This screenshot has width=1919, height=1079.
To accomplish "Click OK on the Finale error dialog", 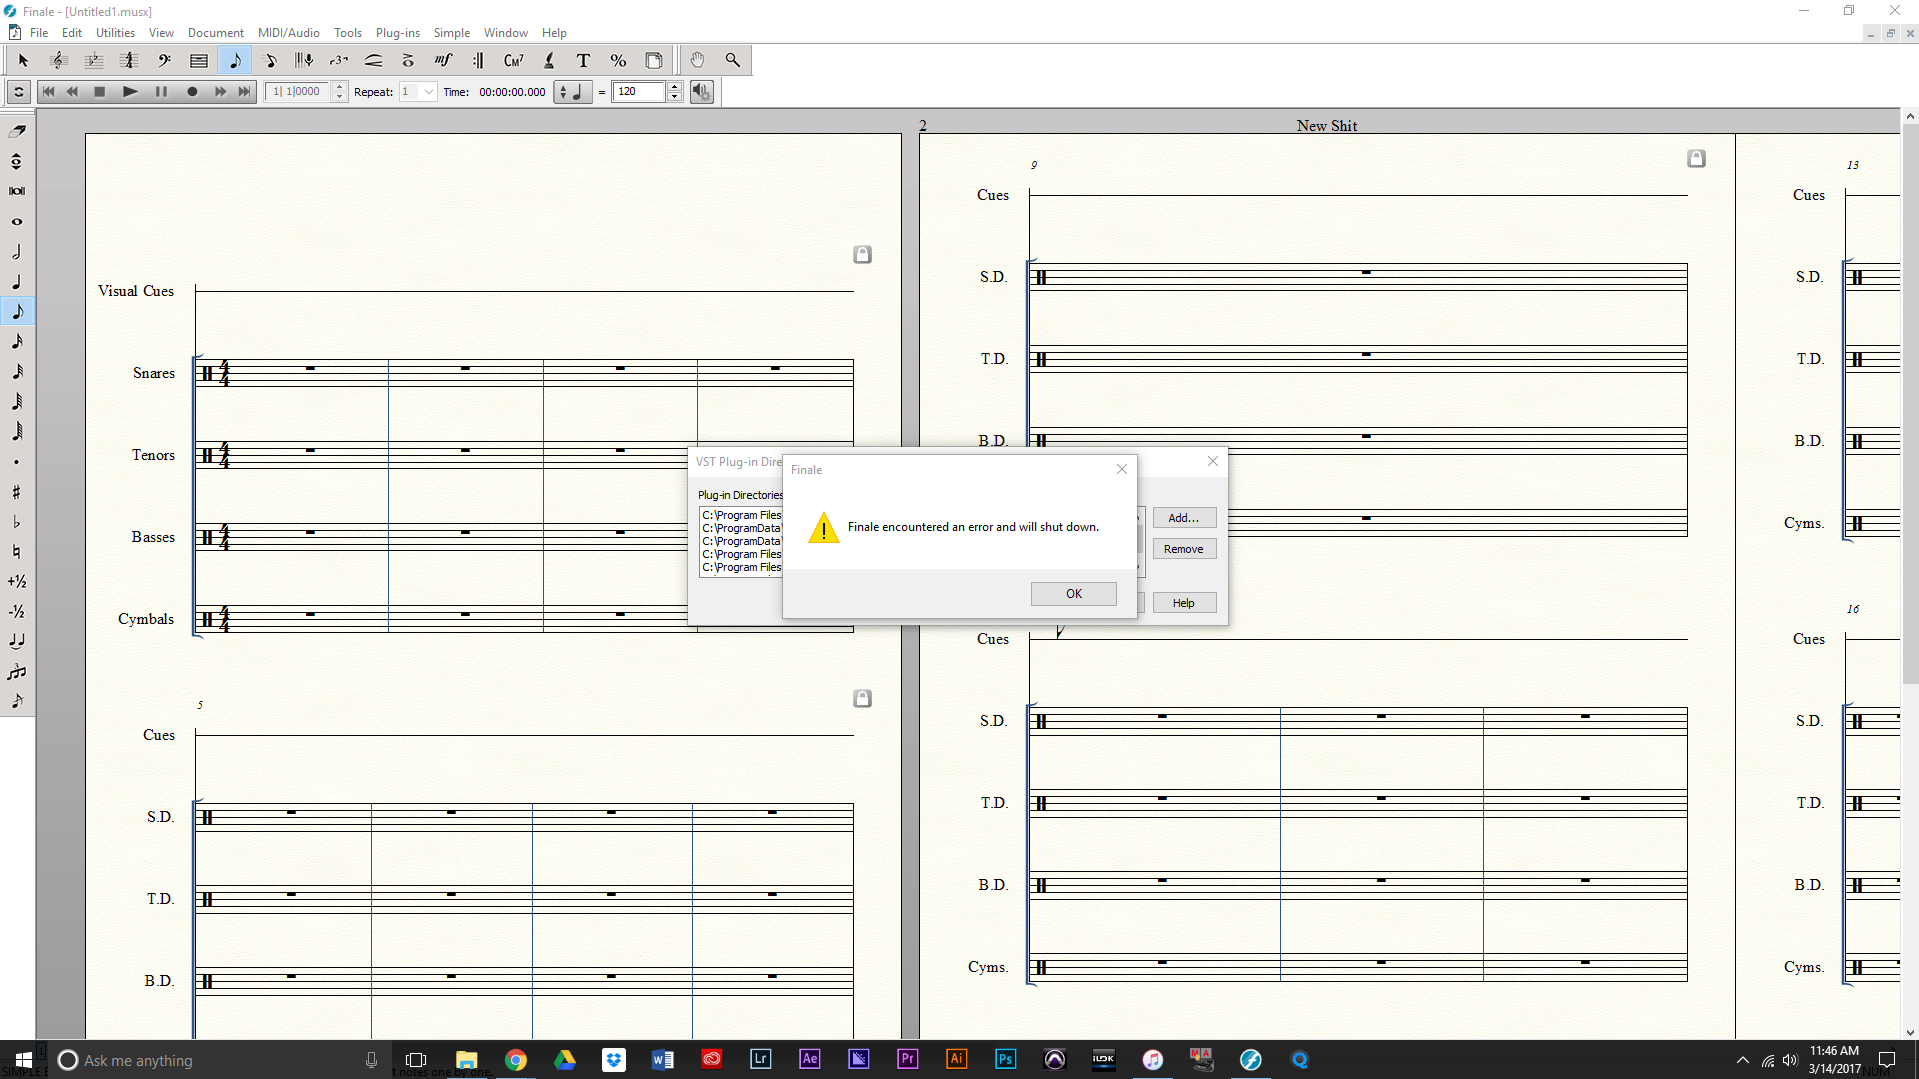I will pyautogui.click(x=1073, y=594).
